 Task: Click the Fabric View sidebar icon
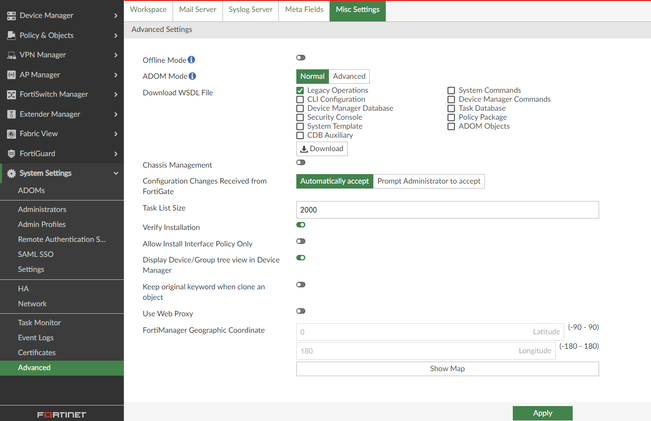(x=11, y=134)
